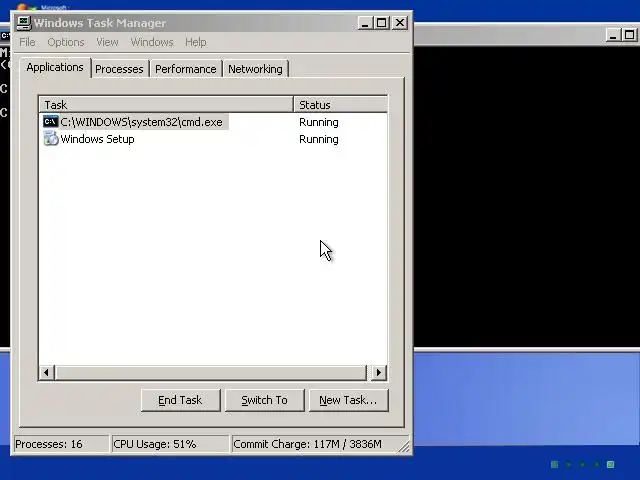Click the Commit Charge status entry
The height and width of the screenshot is (480, 640).
314,444
